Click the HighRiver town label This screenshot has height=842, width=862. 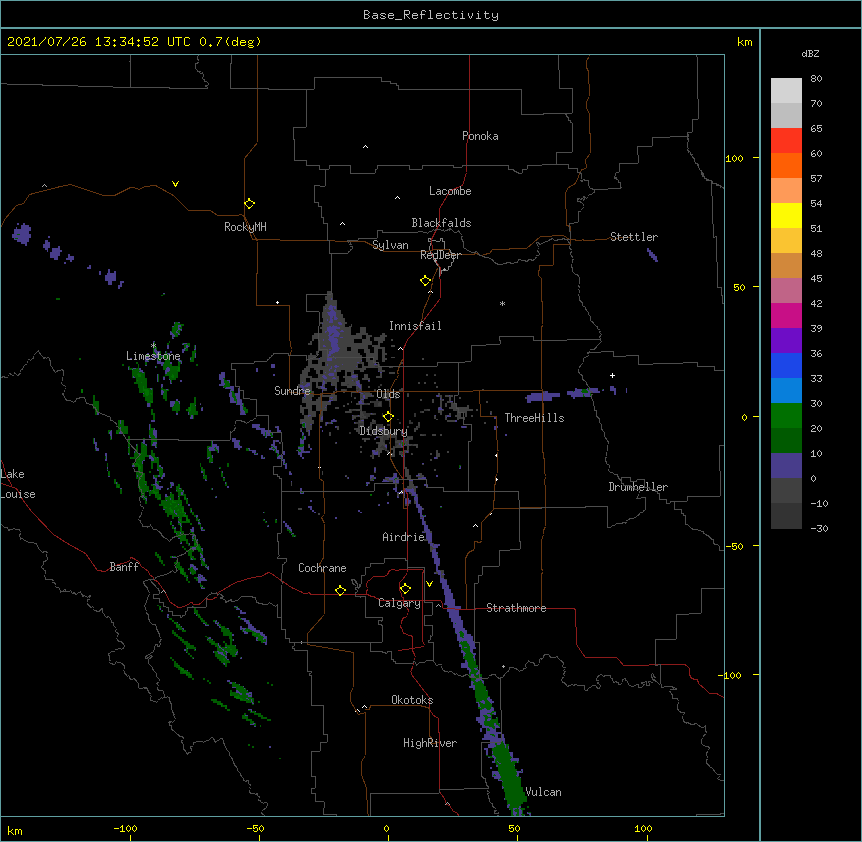pyautogui.click(x=430, y=743)
